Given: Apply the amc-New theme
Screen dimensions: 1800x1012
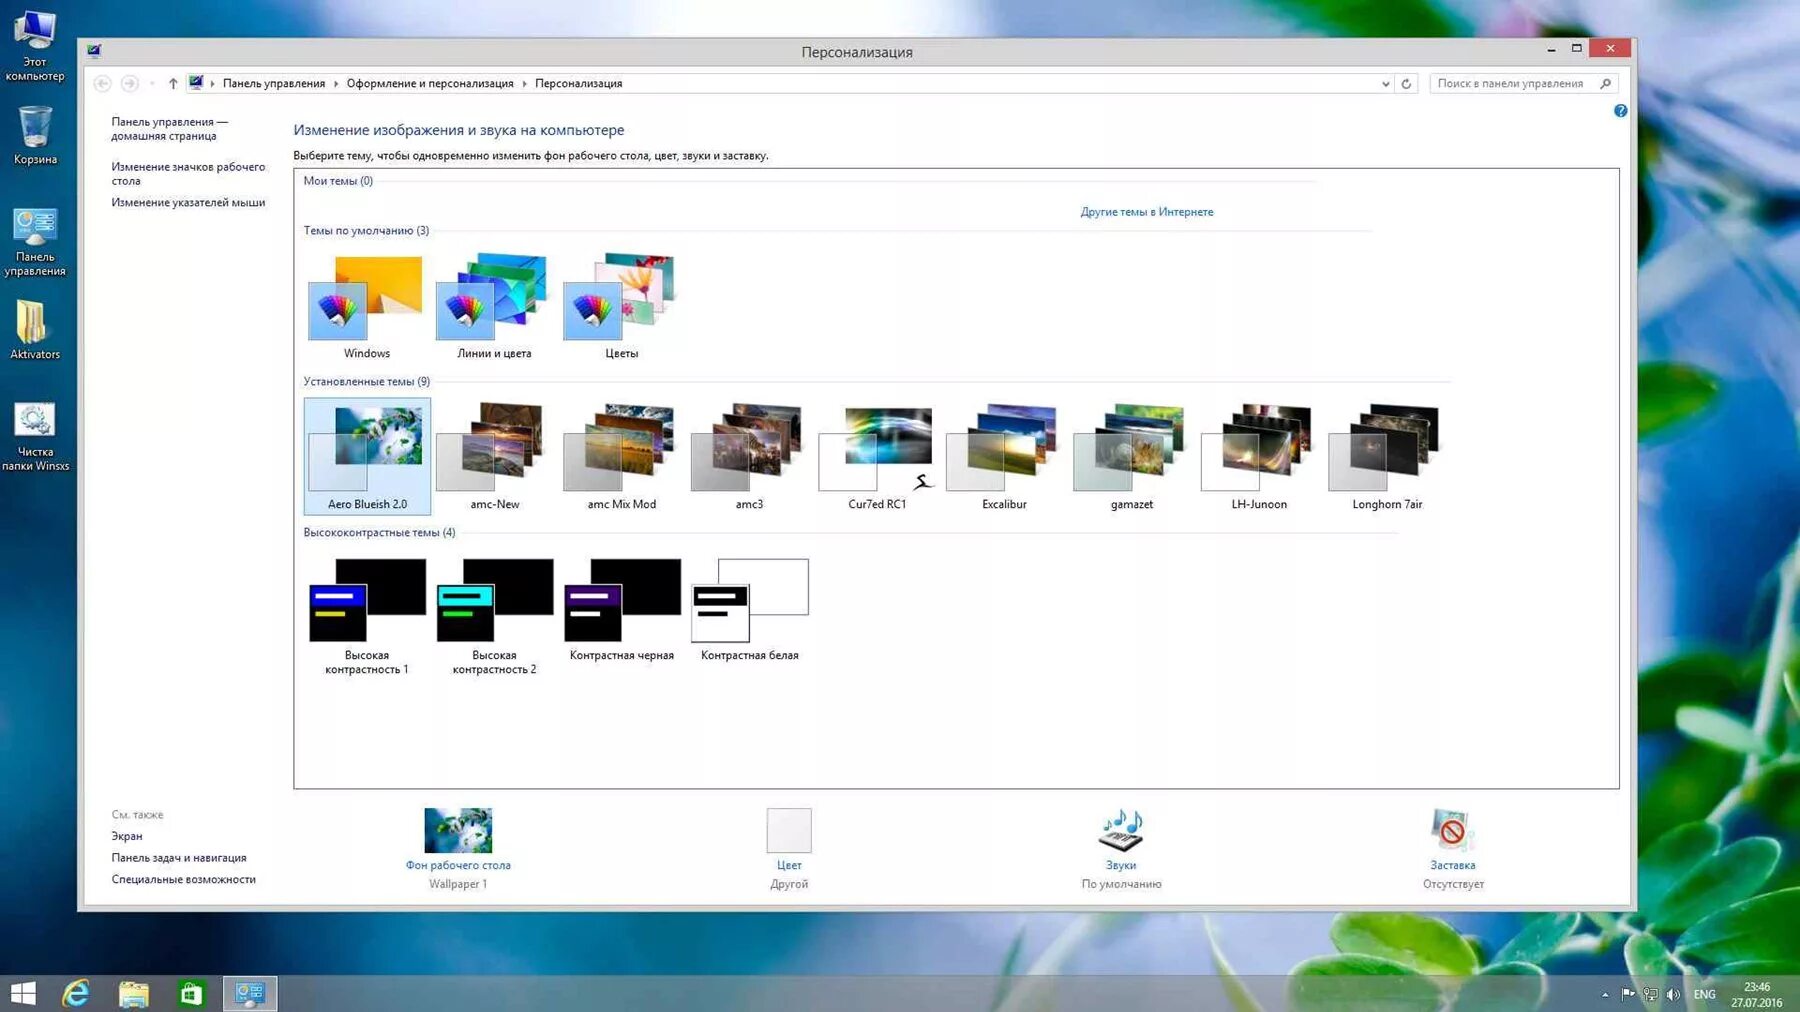Looking at the screenshot, I should pos(494,456).
